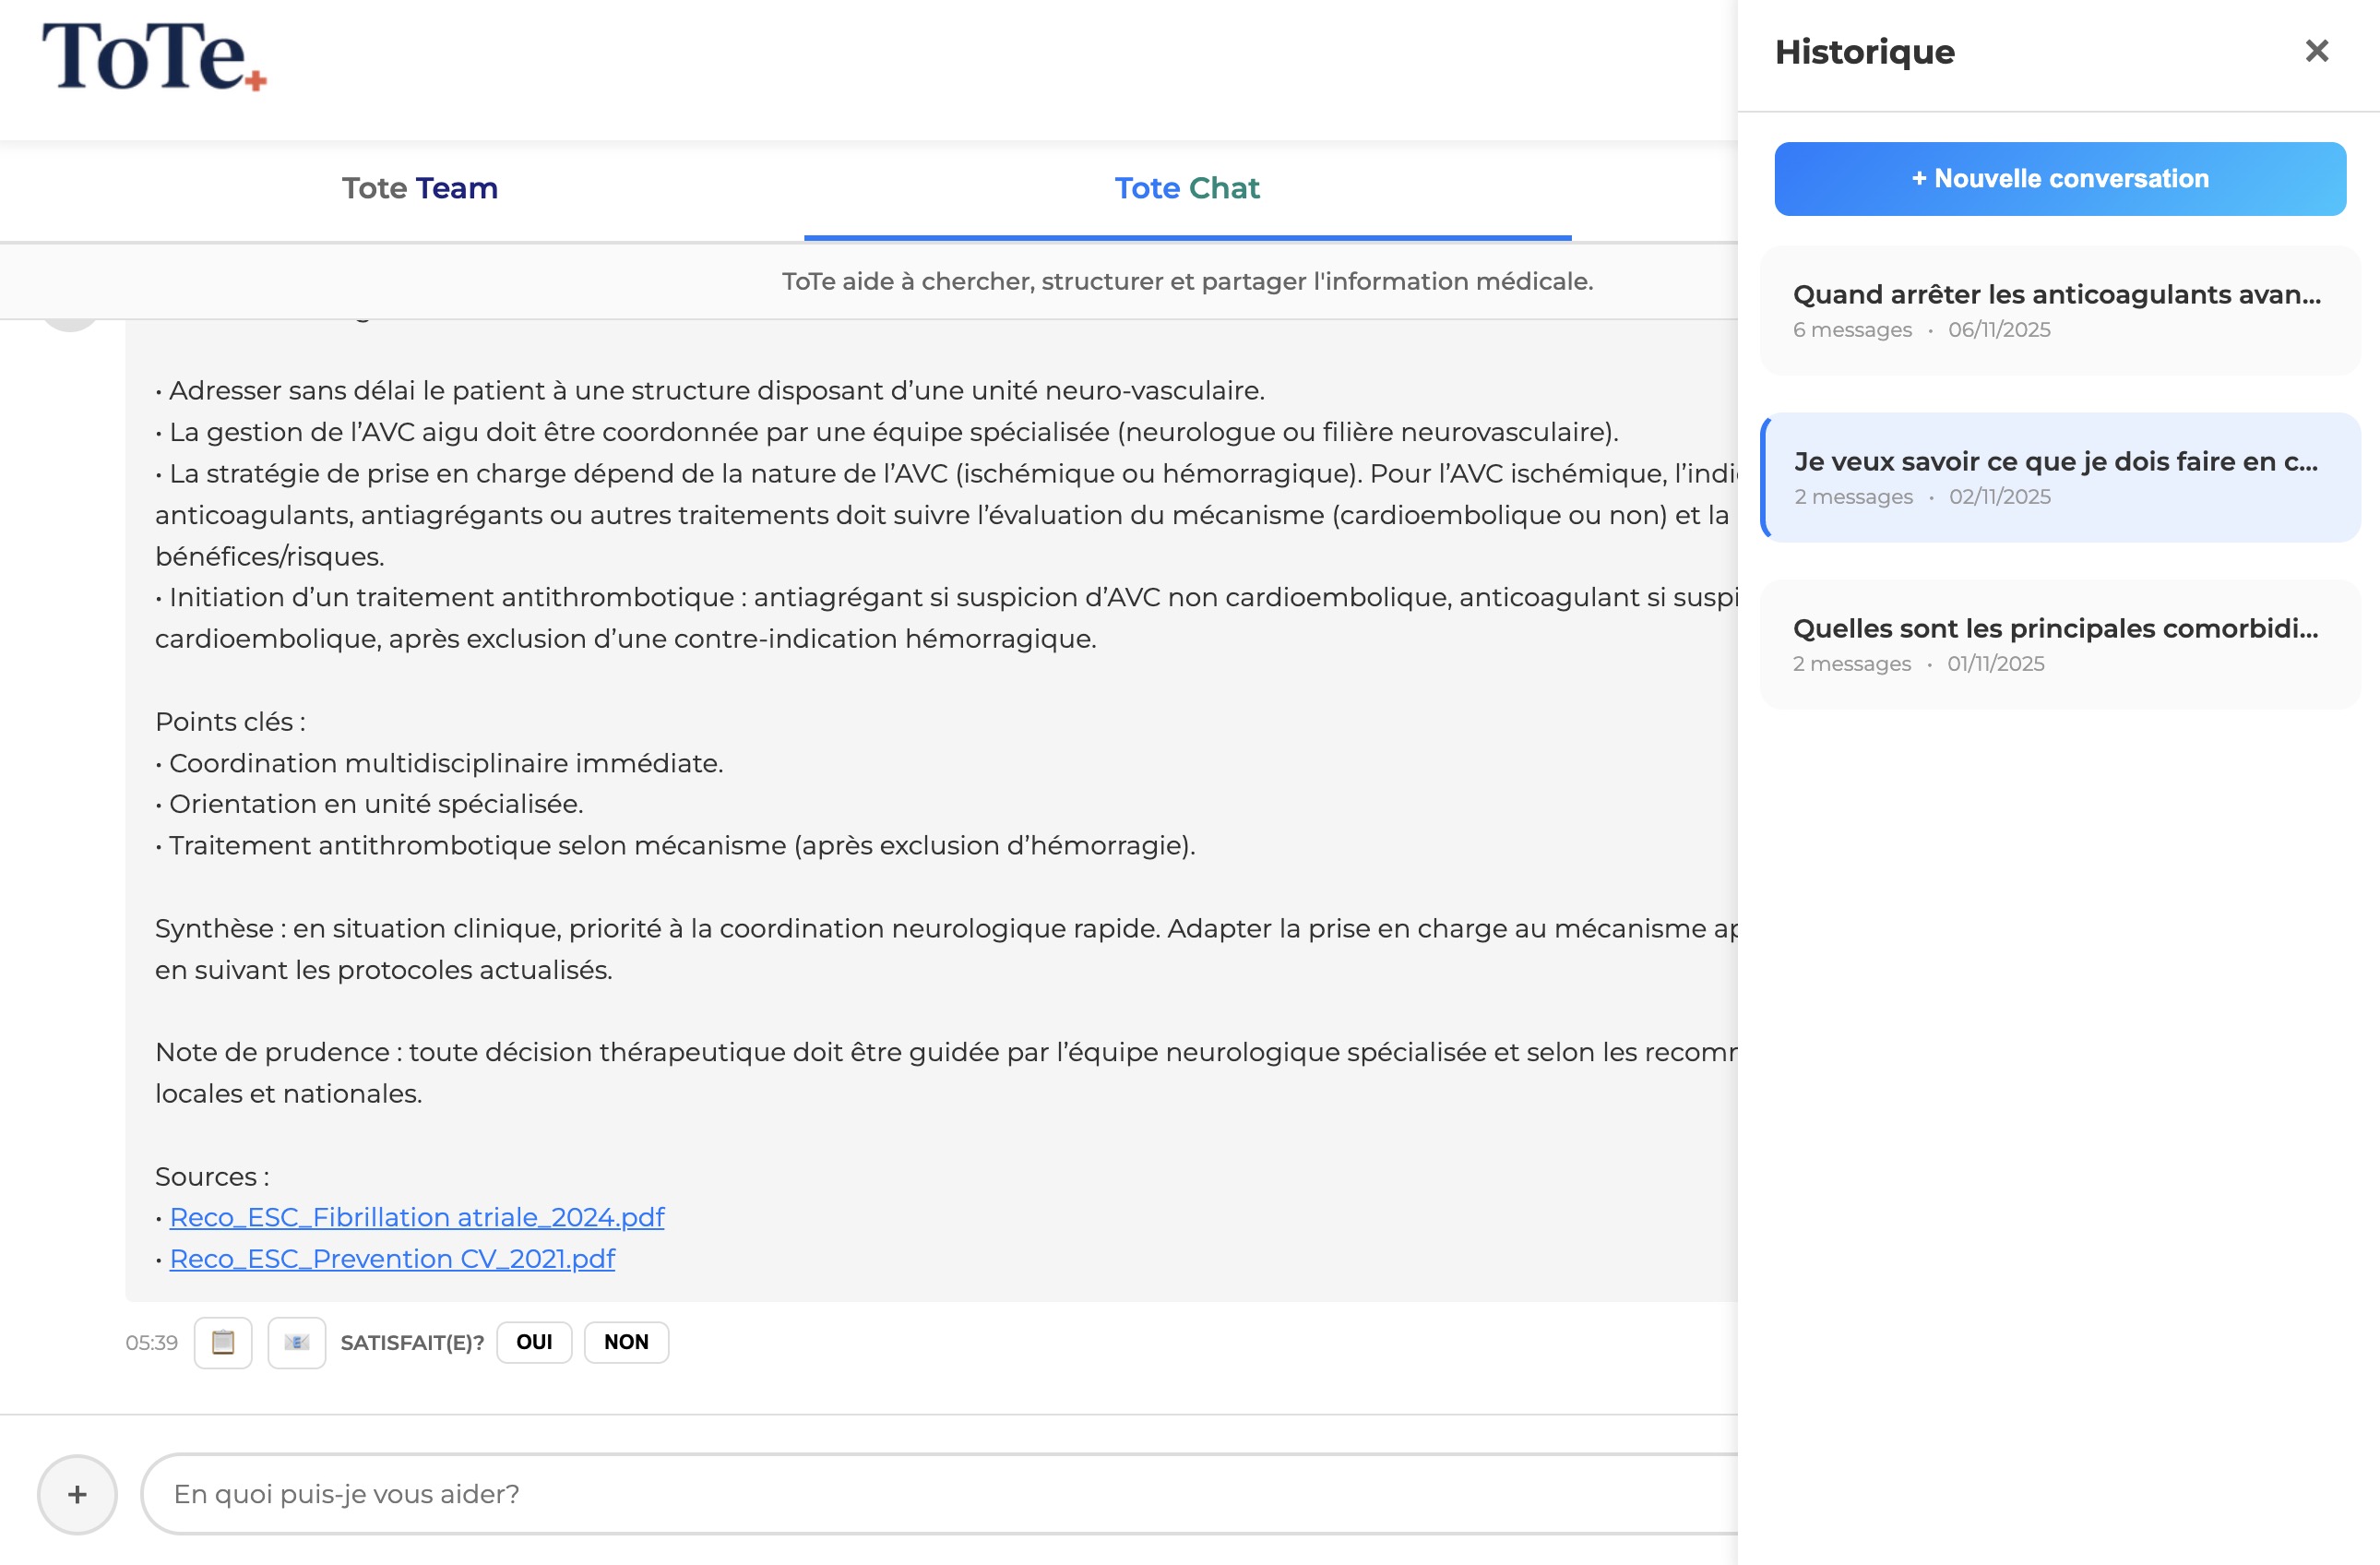Viewport: 2380px width, 1565px height.
Task: Click the "06/11/2025" conversation date
Action: 1999,329
